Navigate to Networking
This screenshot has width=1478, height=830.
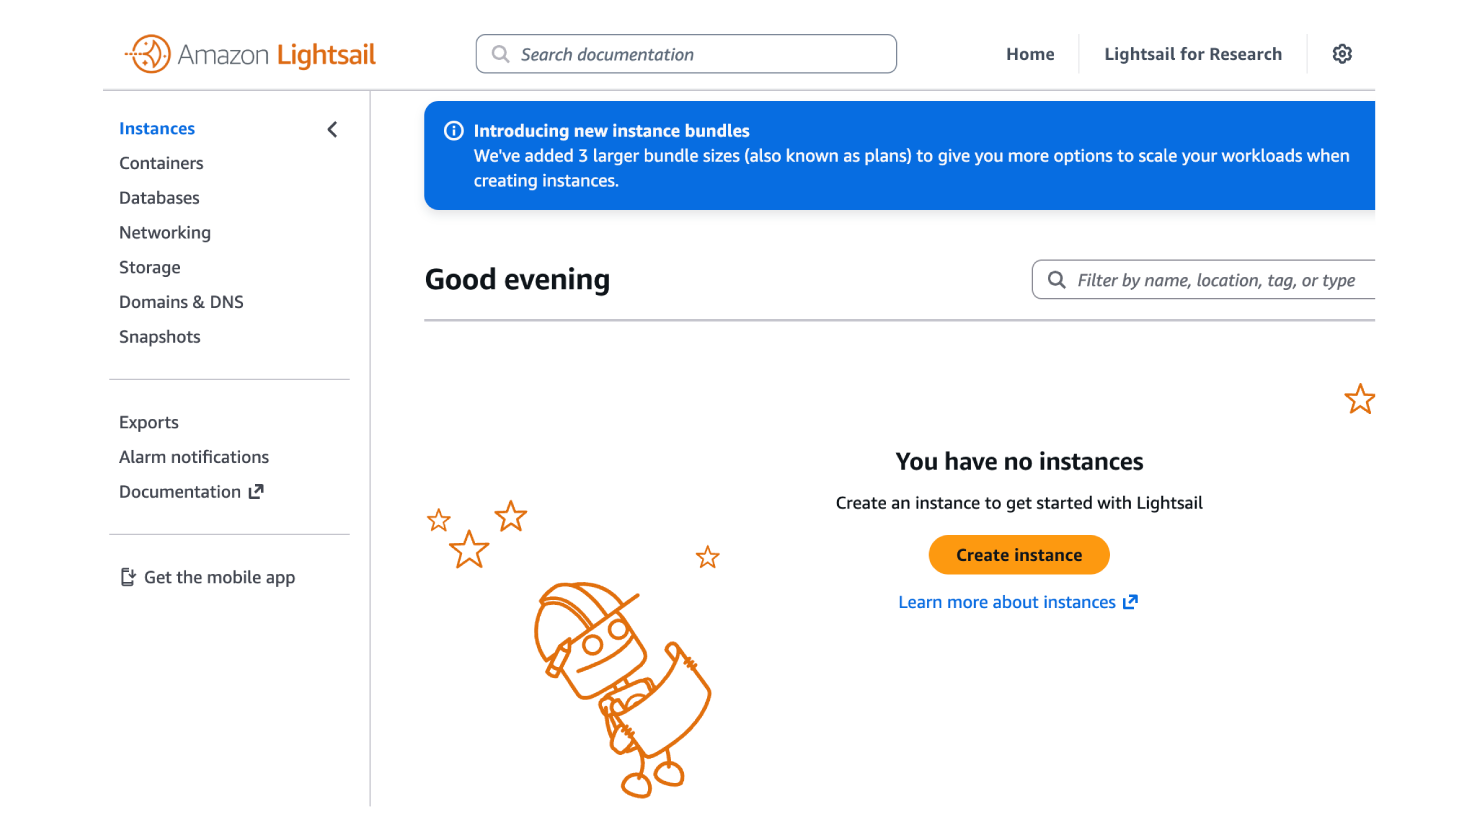point(165,233)
